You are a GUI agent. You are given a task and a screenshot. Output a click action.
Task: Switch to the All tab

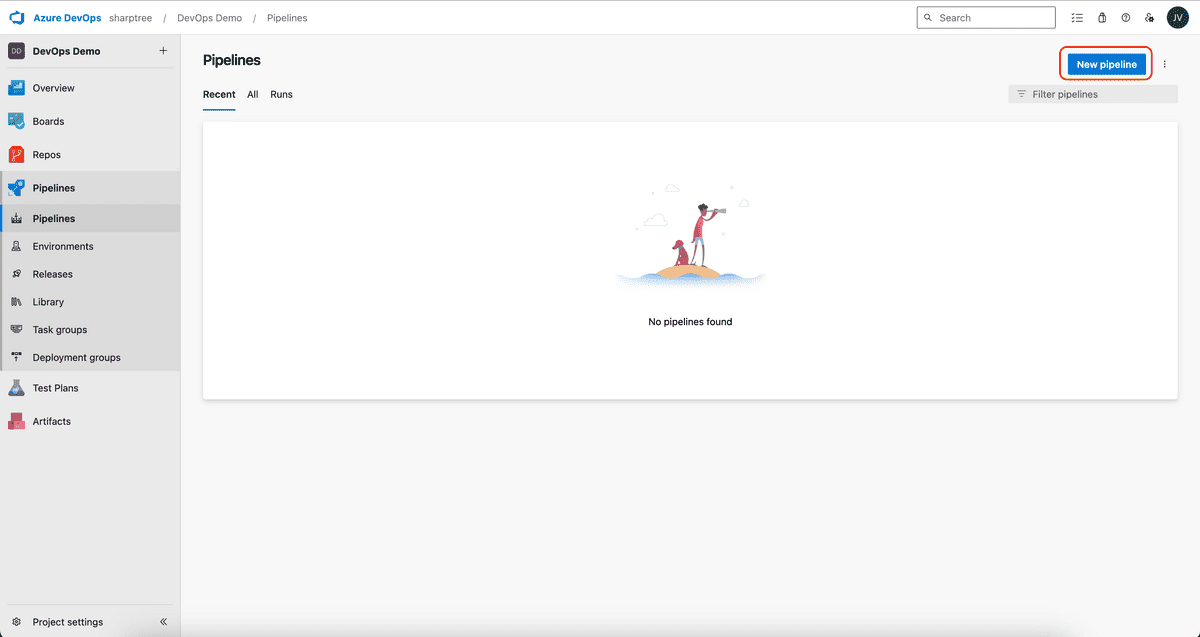click(252, 94)
